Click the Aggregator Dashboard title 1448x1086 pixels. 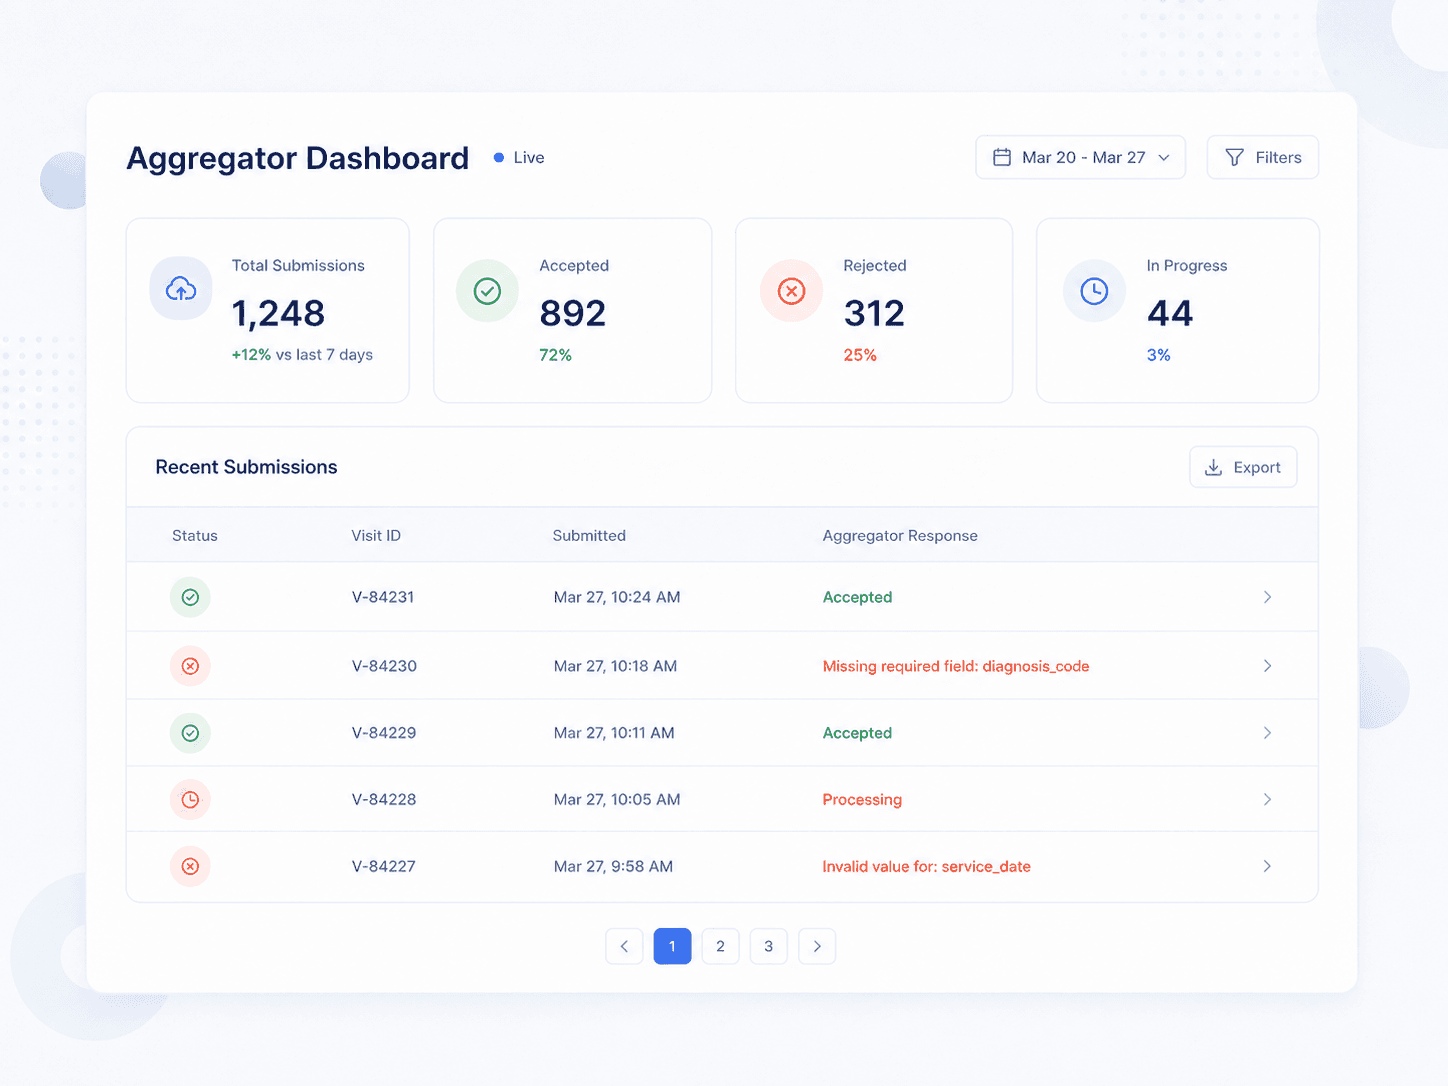298,158
